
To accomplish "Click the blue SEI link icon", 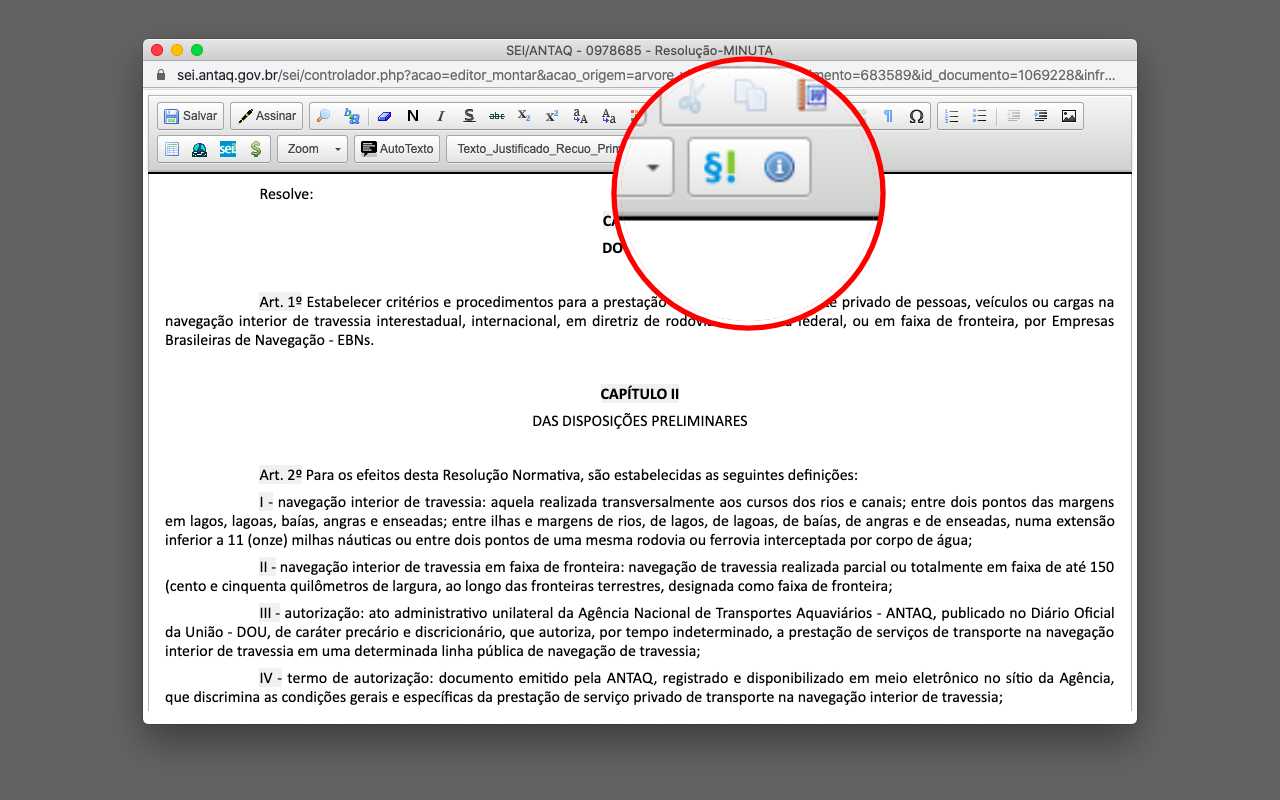I will [x=228, y=149].
